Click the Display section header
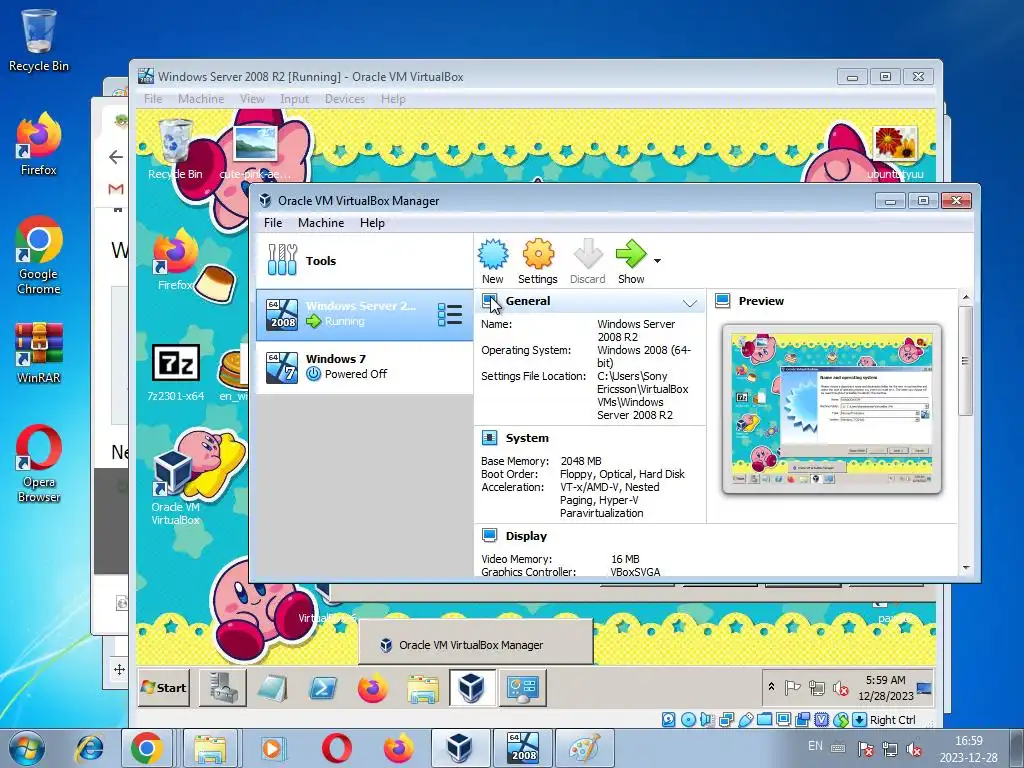The width and height of the screenshot is (1024, 768). pos(526,536)
